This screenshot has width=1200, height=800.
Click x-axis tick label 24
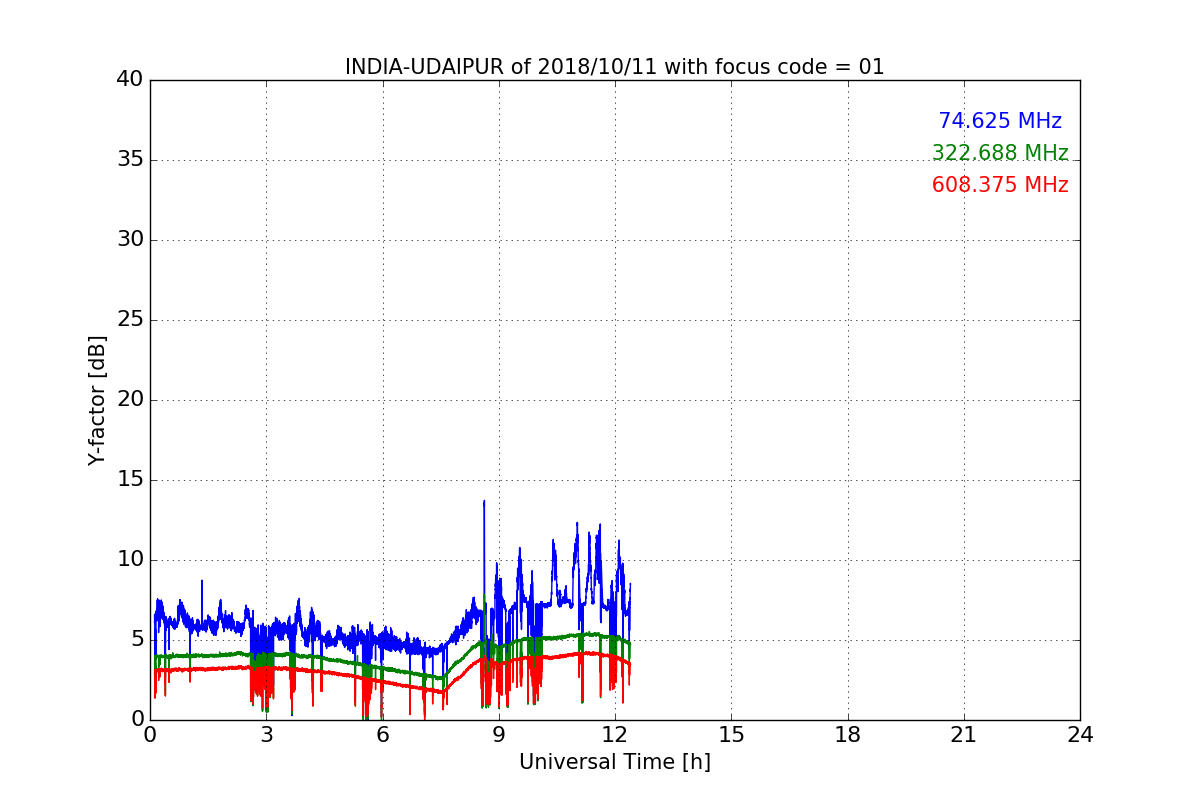click(x=1080, y=734)
